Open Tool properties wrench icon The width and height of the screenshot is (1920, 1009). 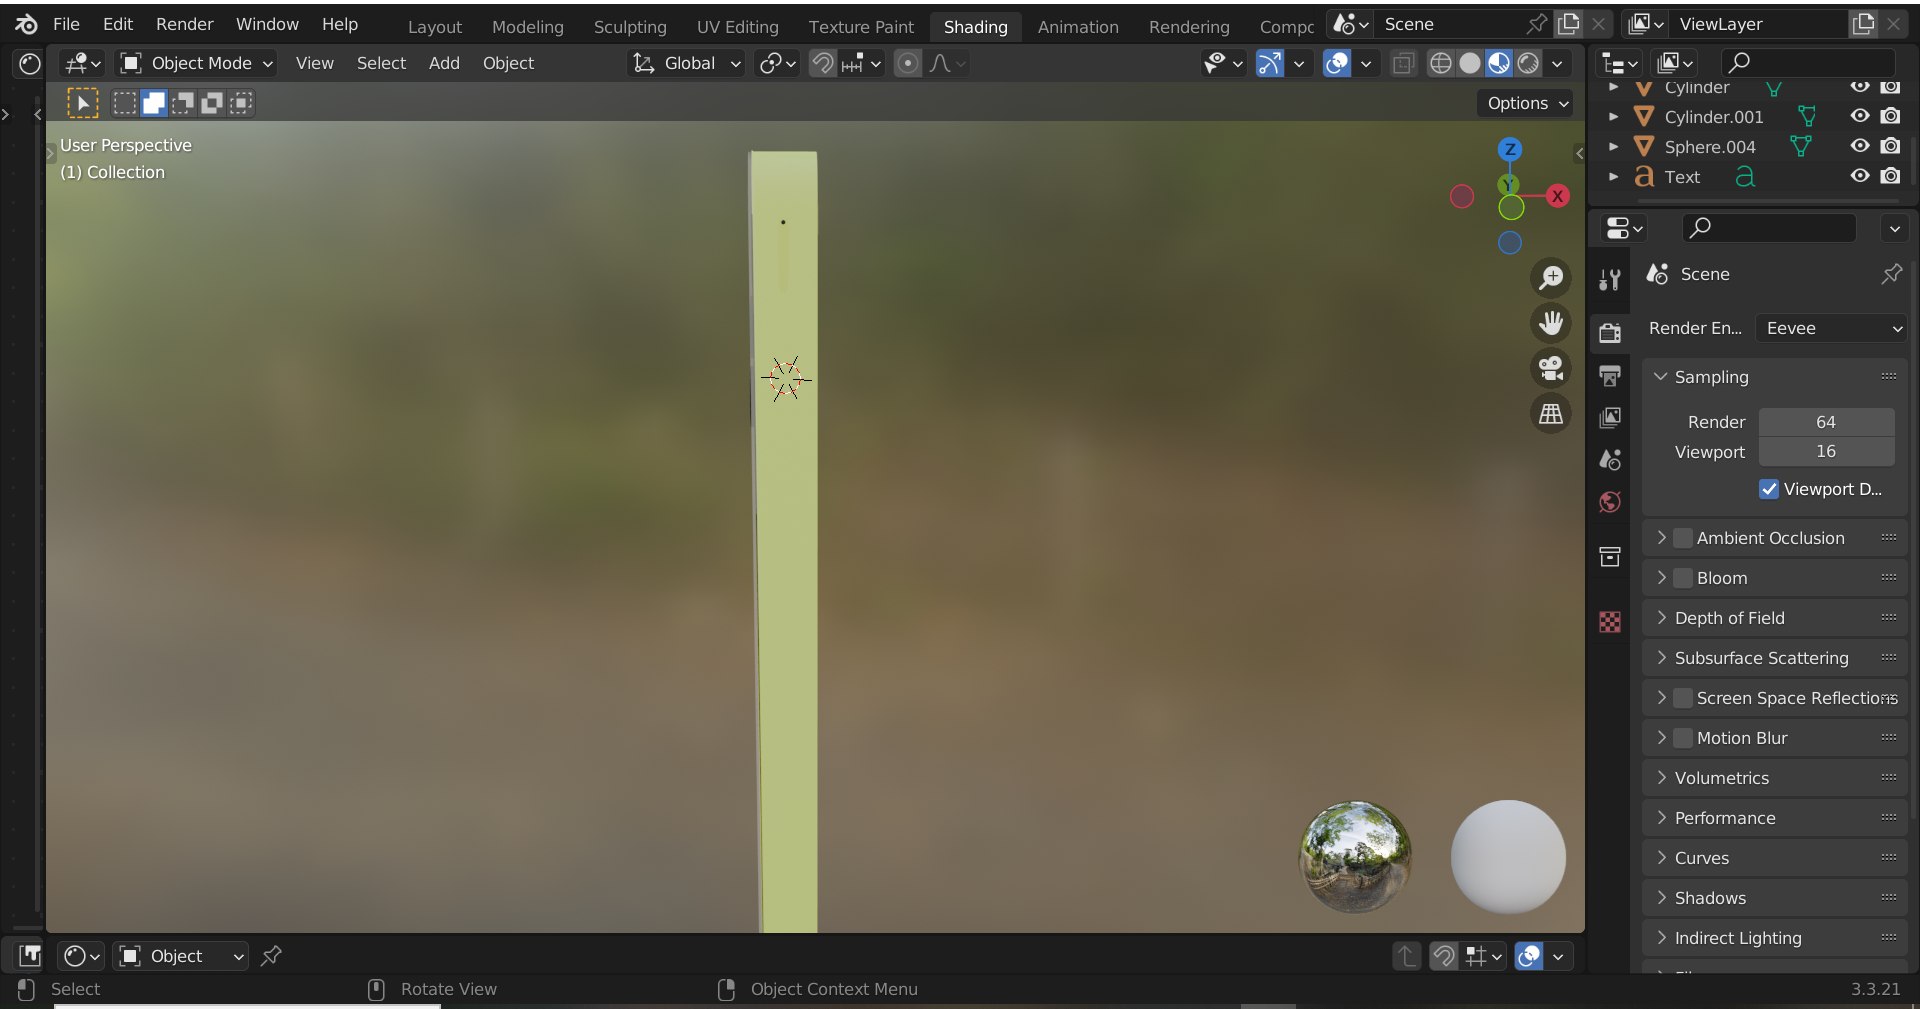pos(1610,280)
